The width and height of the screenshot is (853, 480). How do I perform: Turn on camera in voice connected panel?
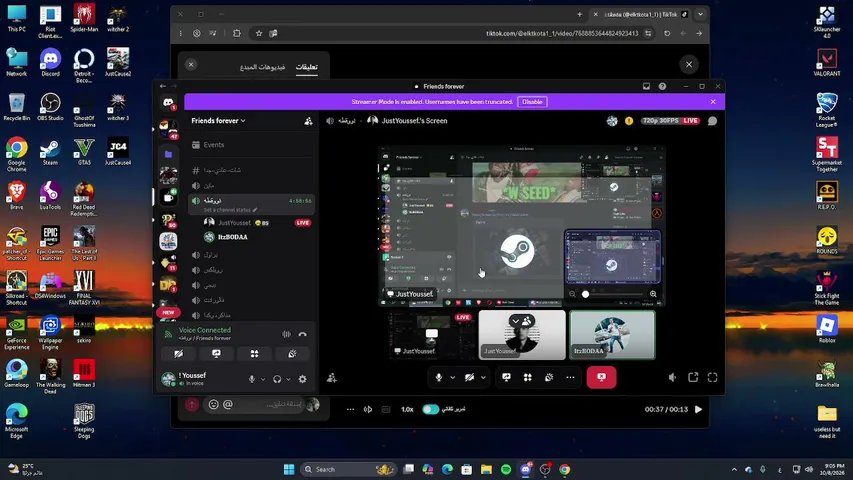[178, 354]
